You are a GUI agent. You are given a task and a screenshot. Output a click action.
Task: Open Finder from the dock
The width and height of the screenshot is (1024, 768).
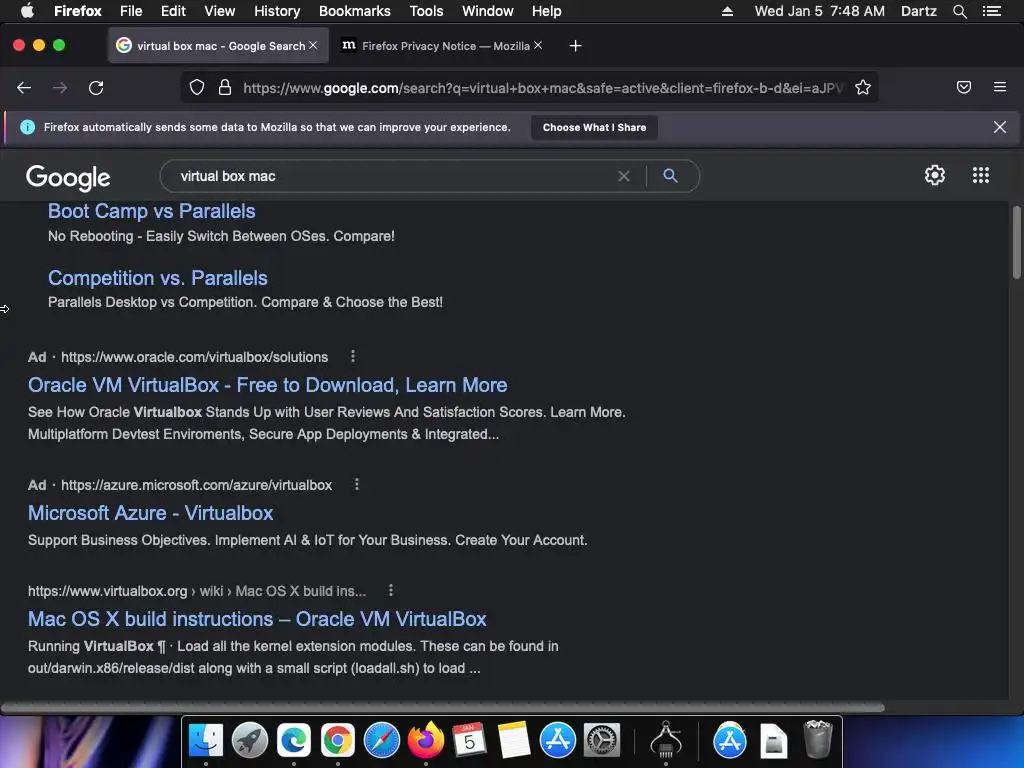pyautogui.click(x=206, y=741)
